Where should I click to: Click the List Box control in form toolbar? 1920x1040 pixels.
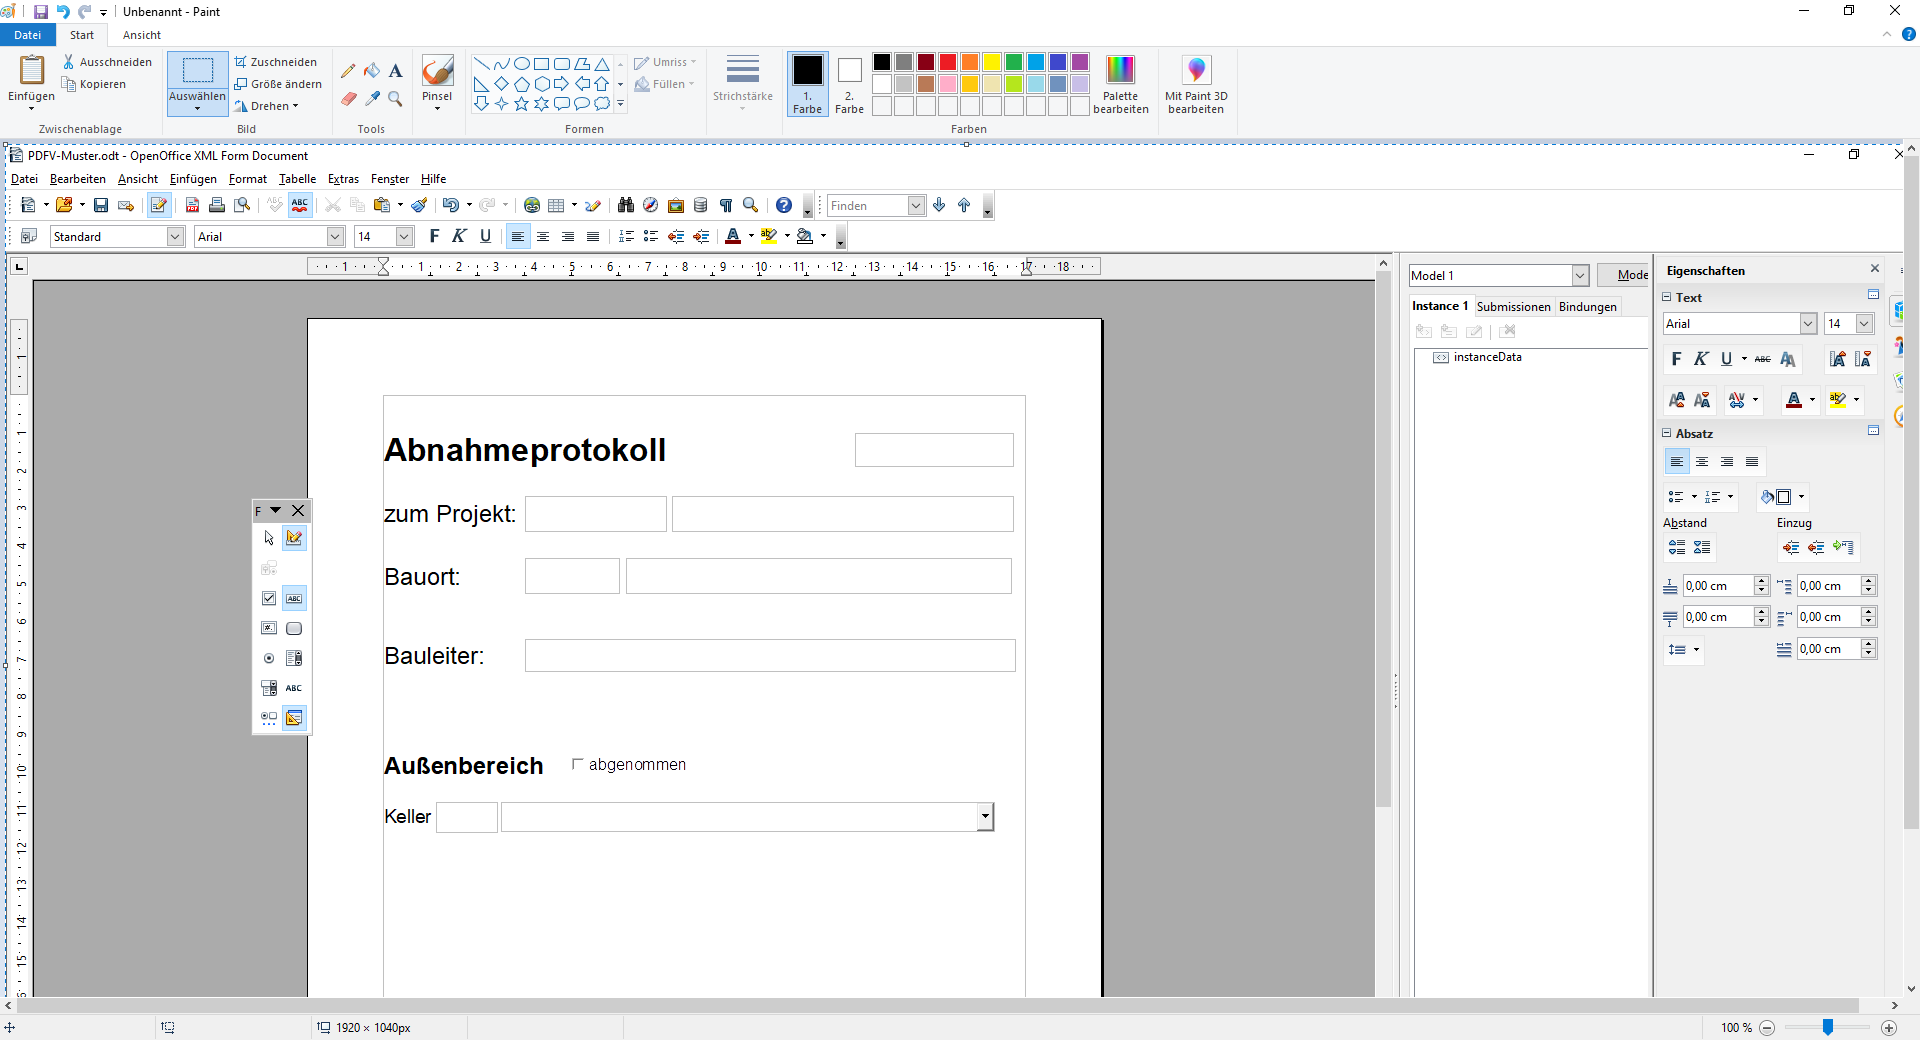pos(294,658)
